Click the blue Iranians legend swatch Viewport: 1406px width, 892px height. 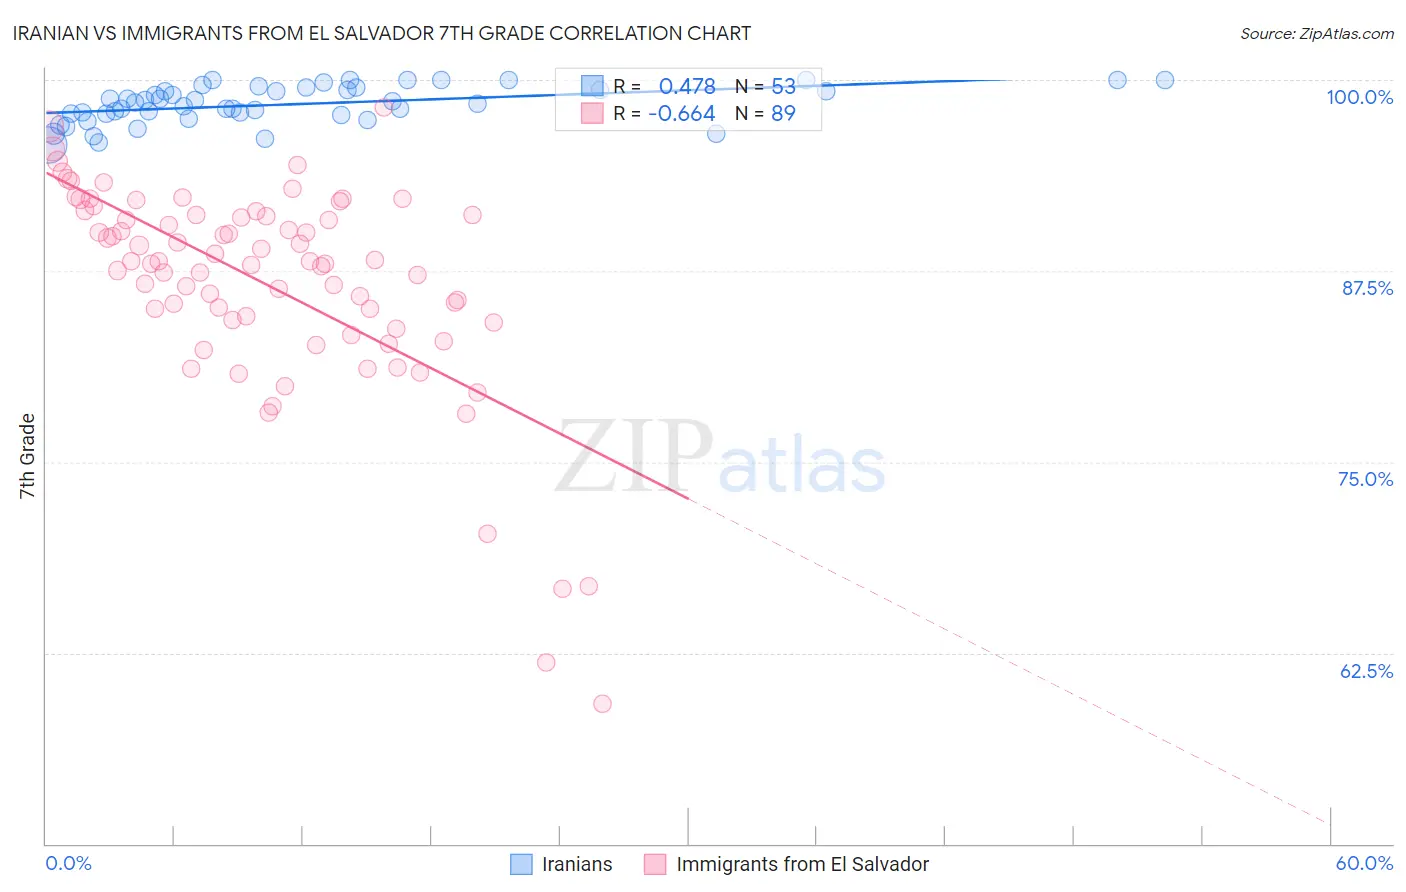521,864
